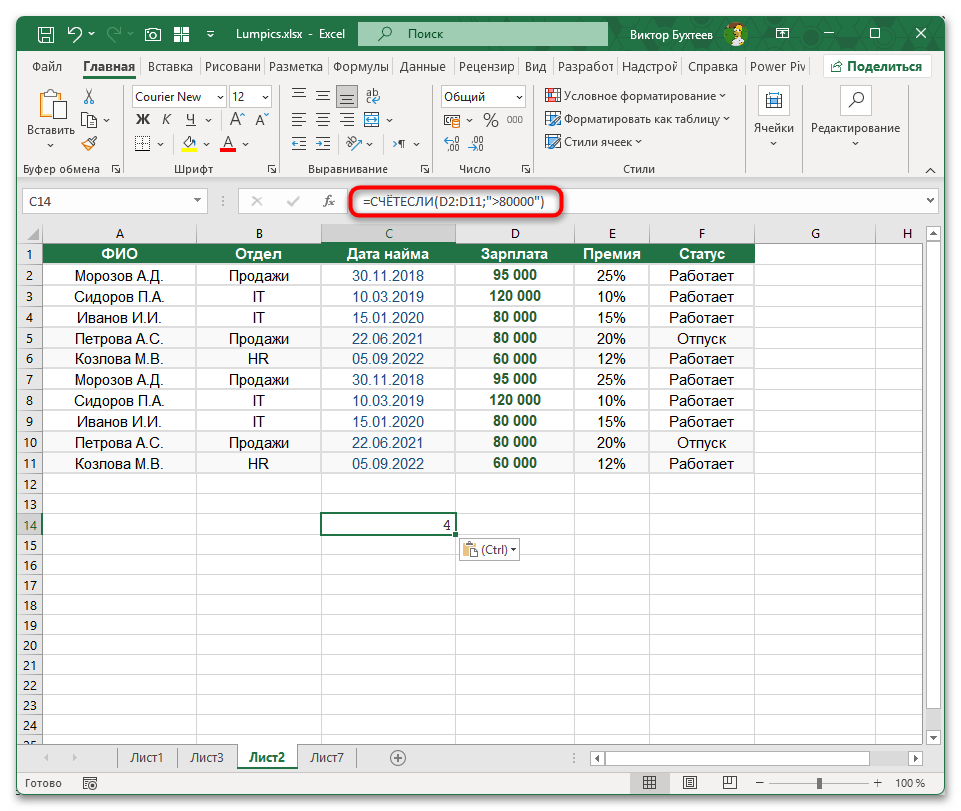Expand Форматировать как таблицу menu

[637, 119]
